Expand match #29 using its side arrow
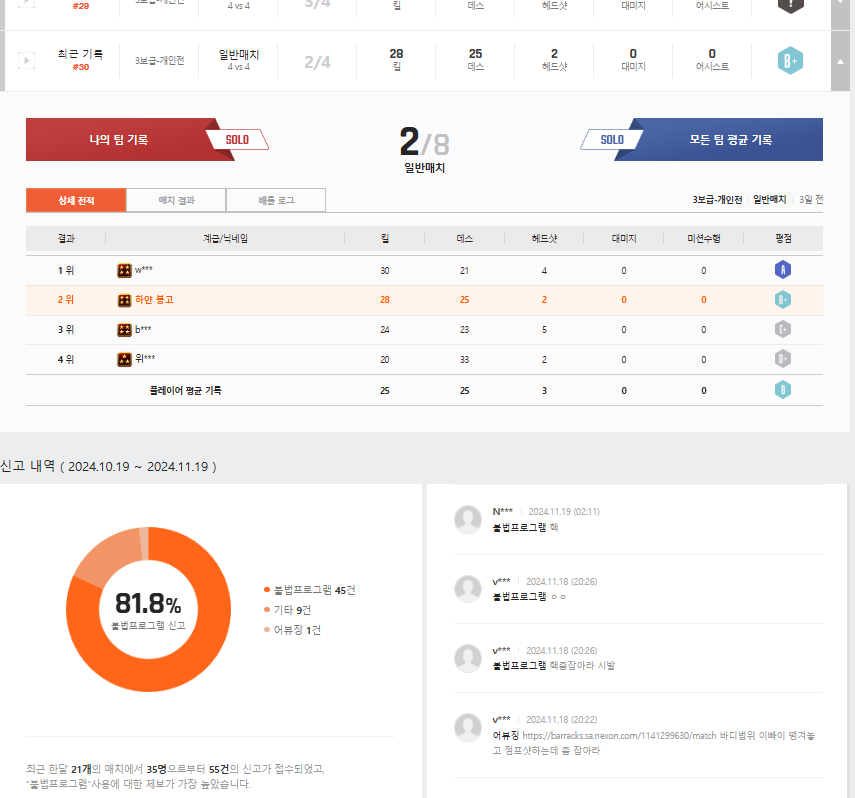 point(840,4)
